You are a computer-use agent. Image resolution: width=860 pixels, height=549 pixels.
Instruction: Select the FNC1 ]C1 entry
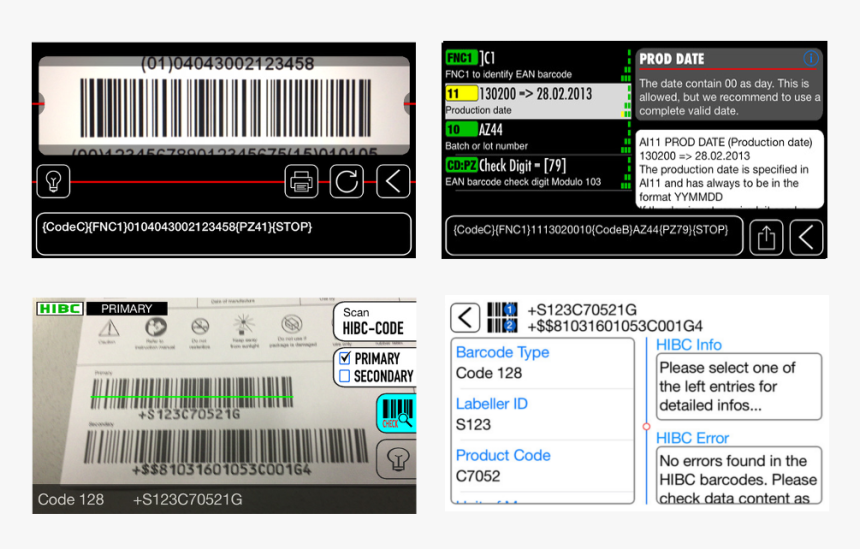(538, 65)
